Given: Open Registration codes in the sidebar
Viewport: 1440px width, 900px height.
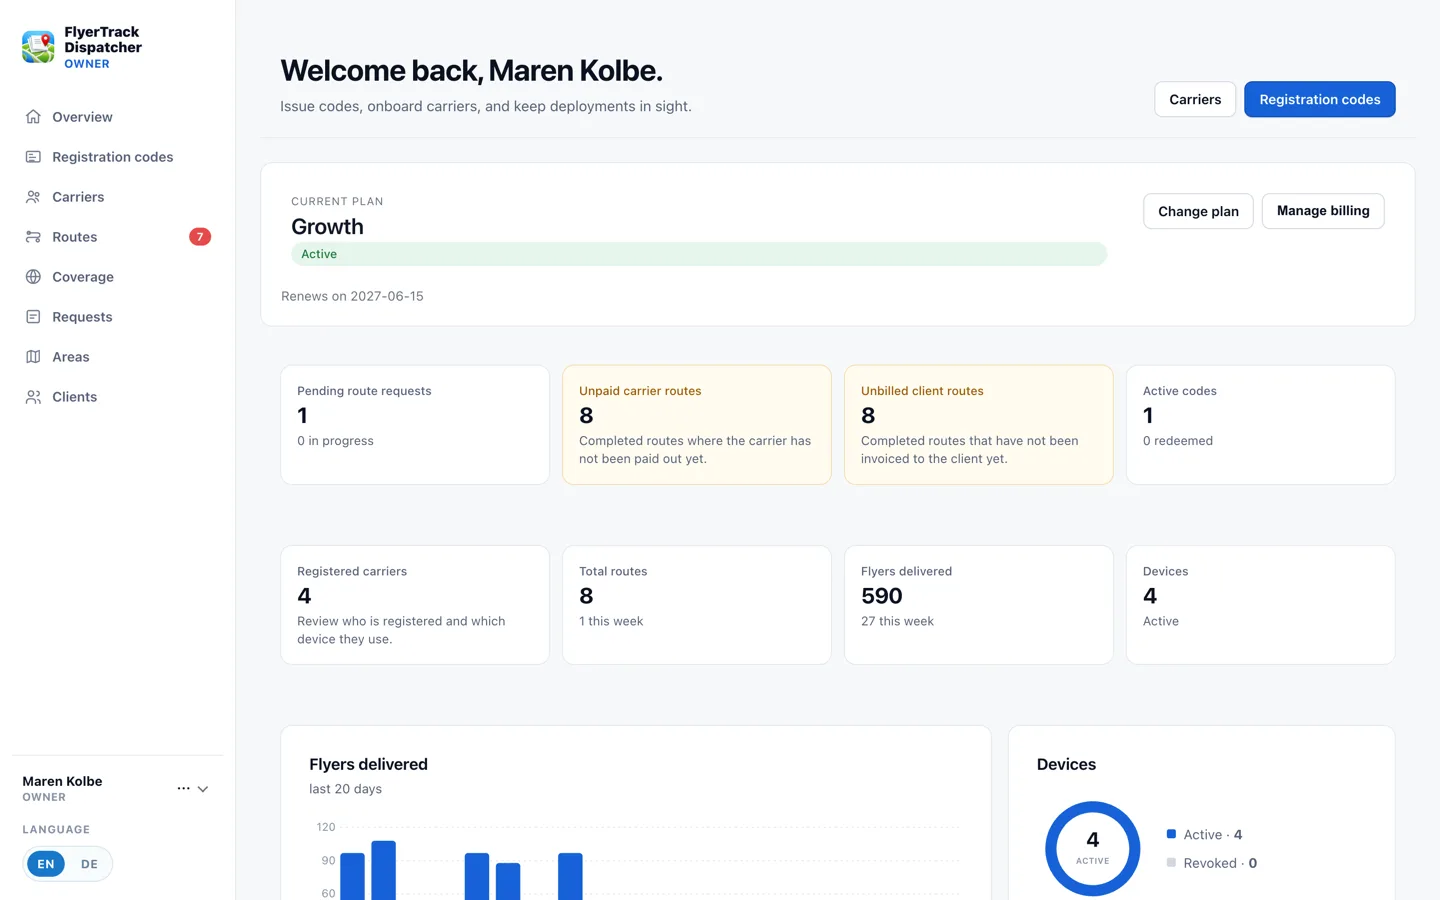Looking at the screenshot, I should (118, 157).
